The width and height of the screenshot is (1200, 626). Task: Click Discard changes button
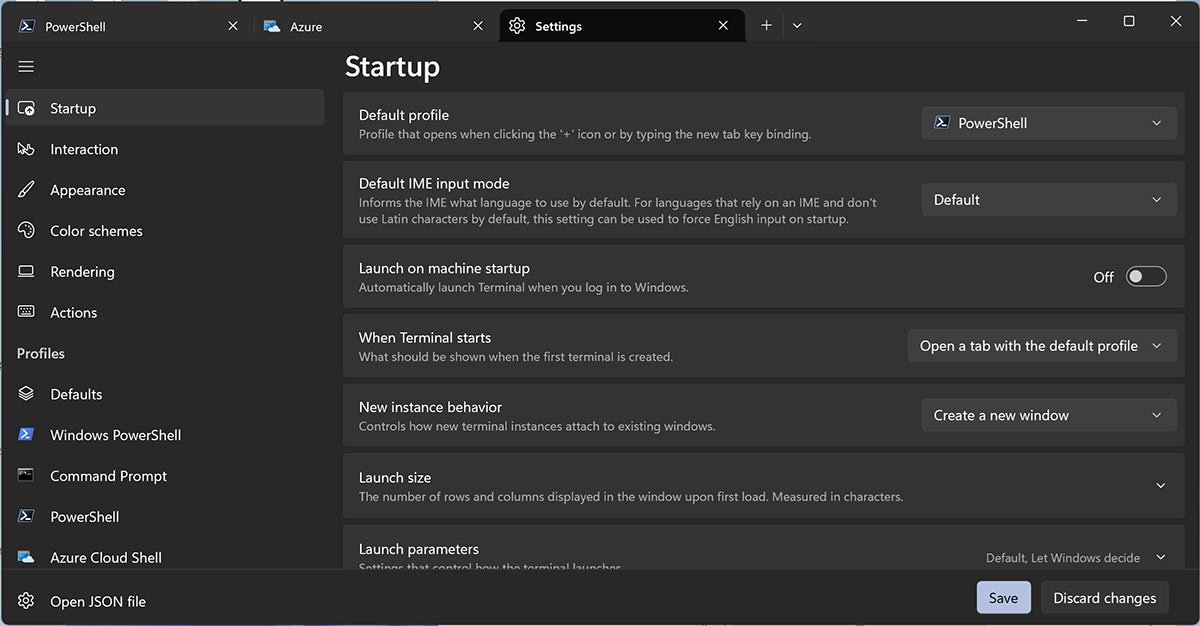click(1104, 598)
